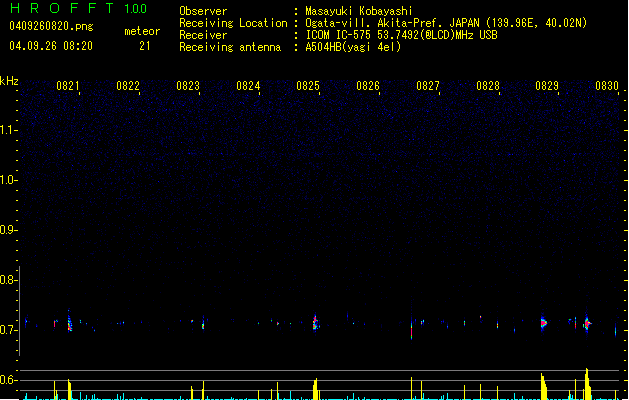Click the 0829 time marker
This screenshot has width=629, height=400.
[547, 86]
